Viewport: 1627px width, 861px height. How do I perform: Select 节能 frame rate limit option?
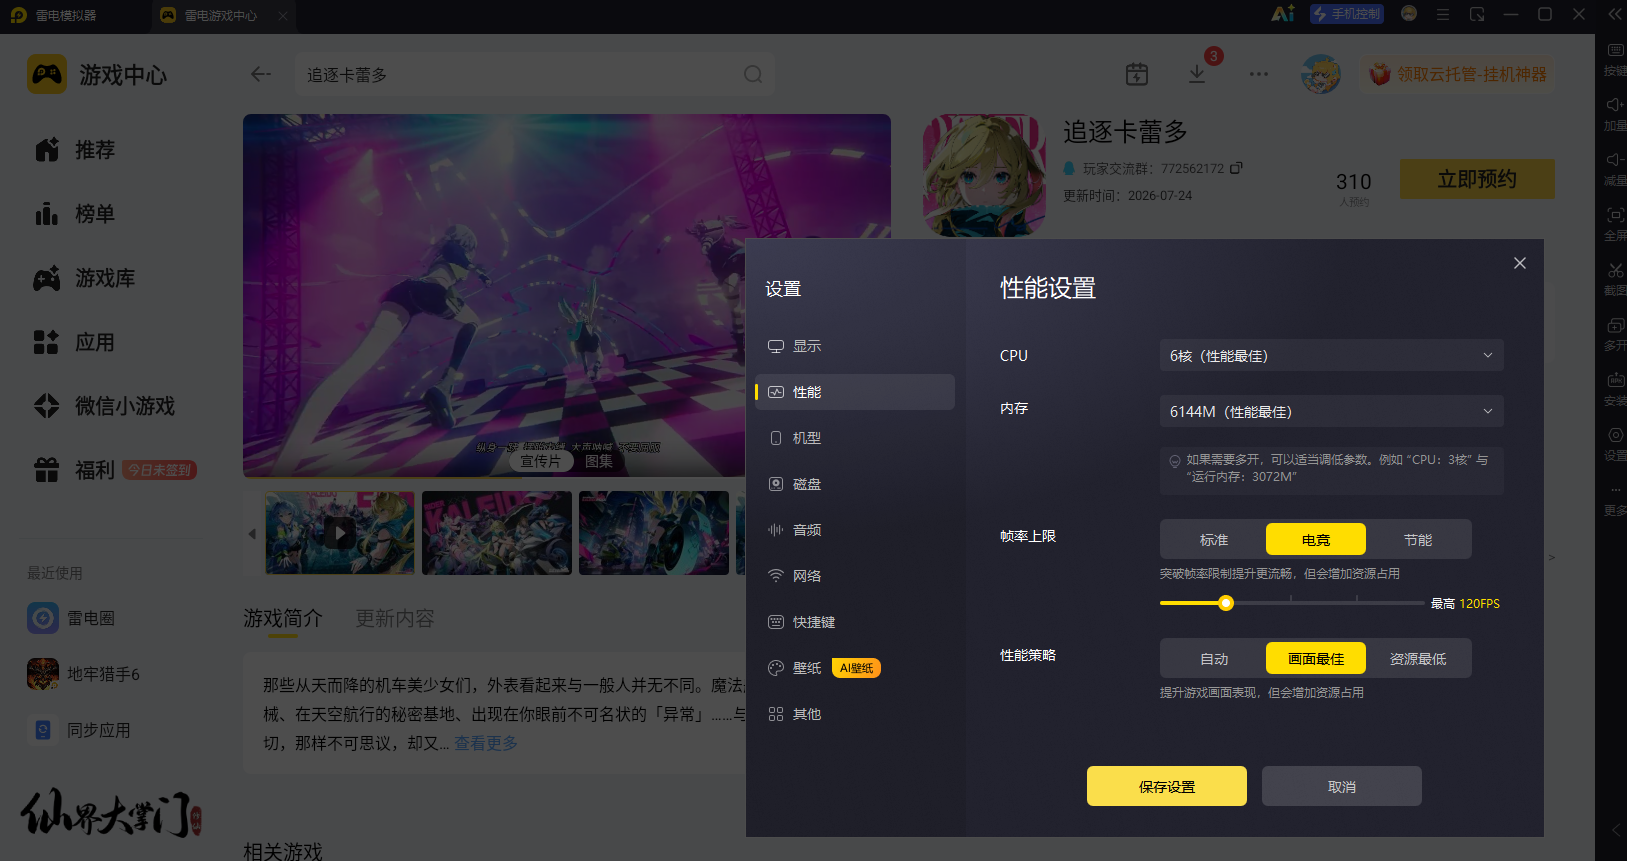(x=1418, y=539)
